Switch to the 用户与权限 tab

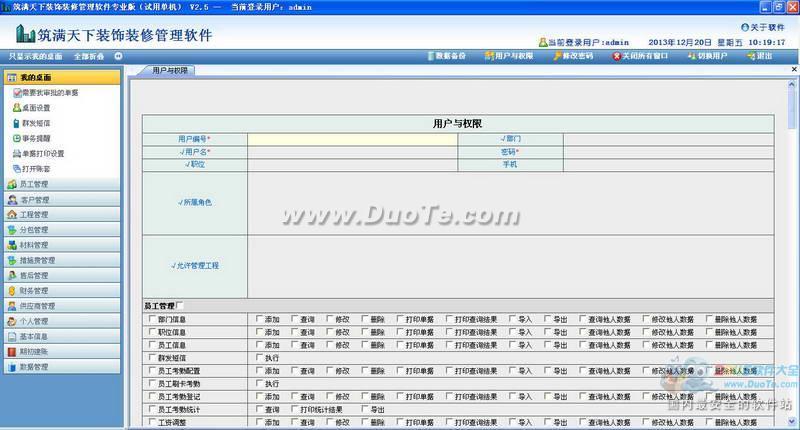pyautogui.click(x=169, y=70)
